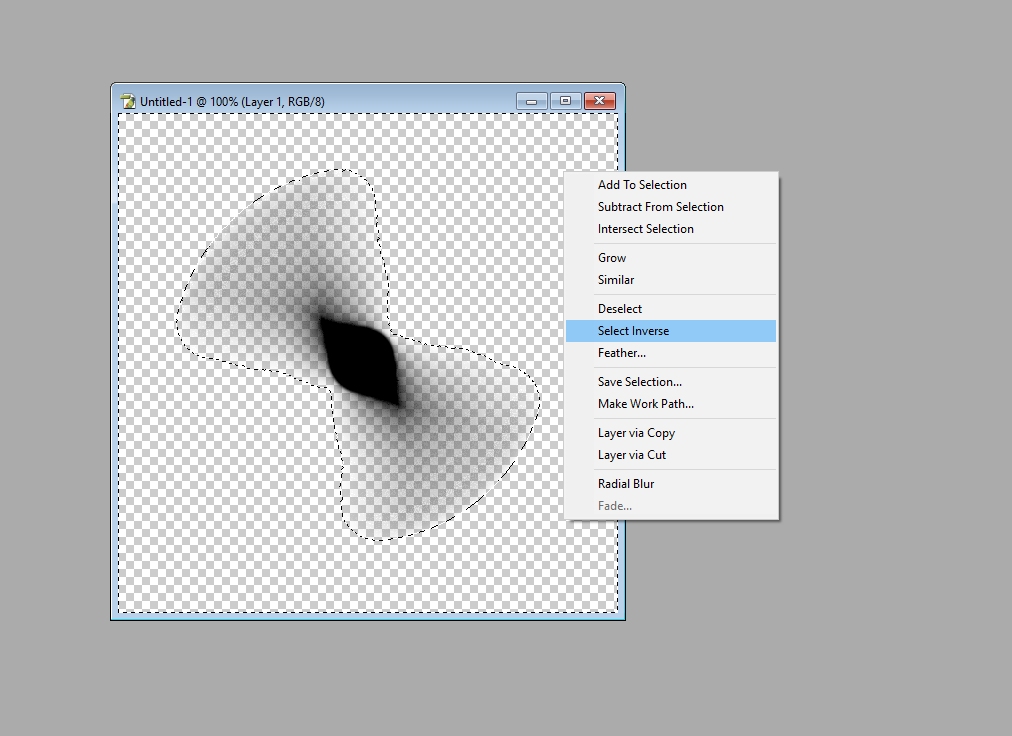Screen dimensions: 1012x736
Task: Click Make Work Path... option
Action: click(671, 404)
